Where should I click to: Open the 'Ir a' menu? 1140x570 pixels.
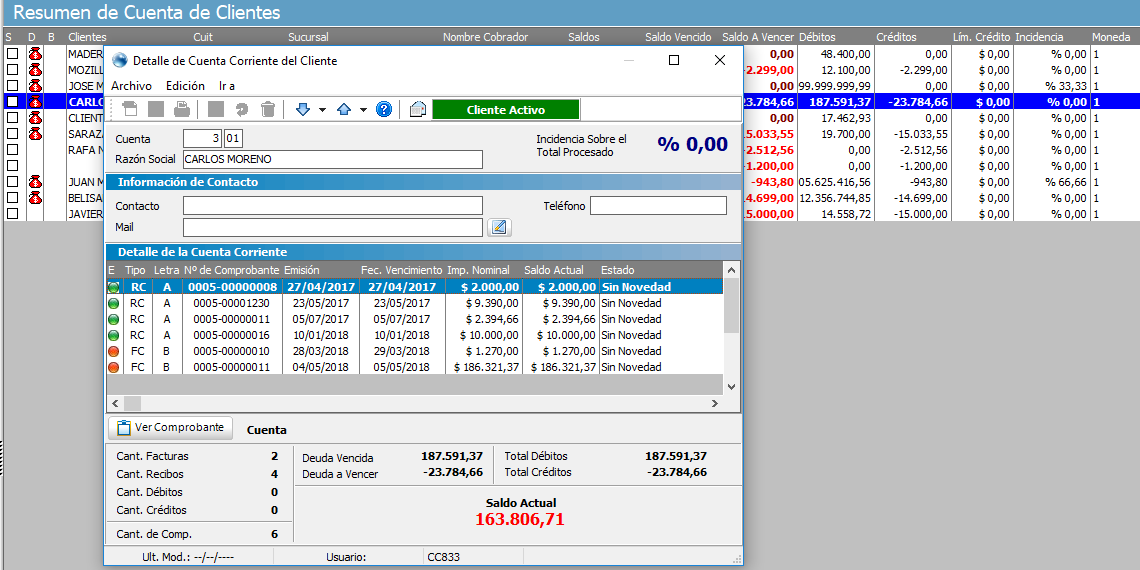pos(227,86)
